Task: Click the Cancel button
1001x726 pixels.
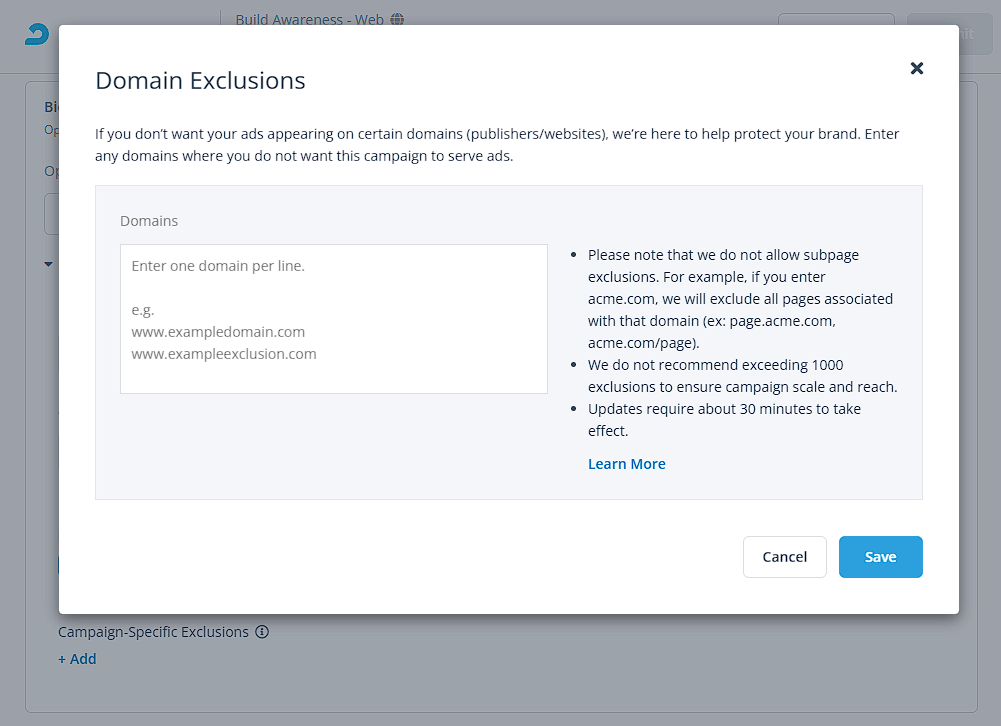Action: [x=785, y=557]
